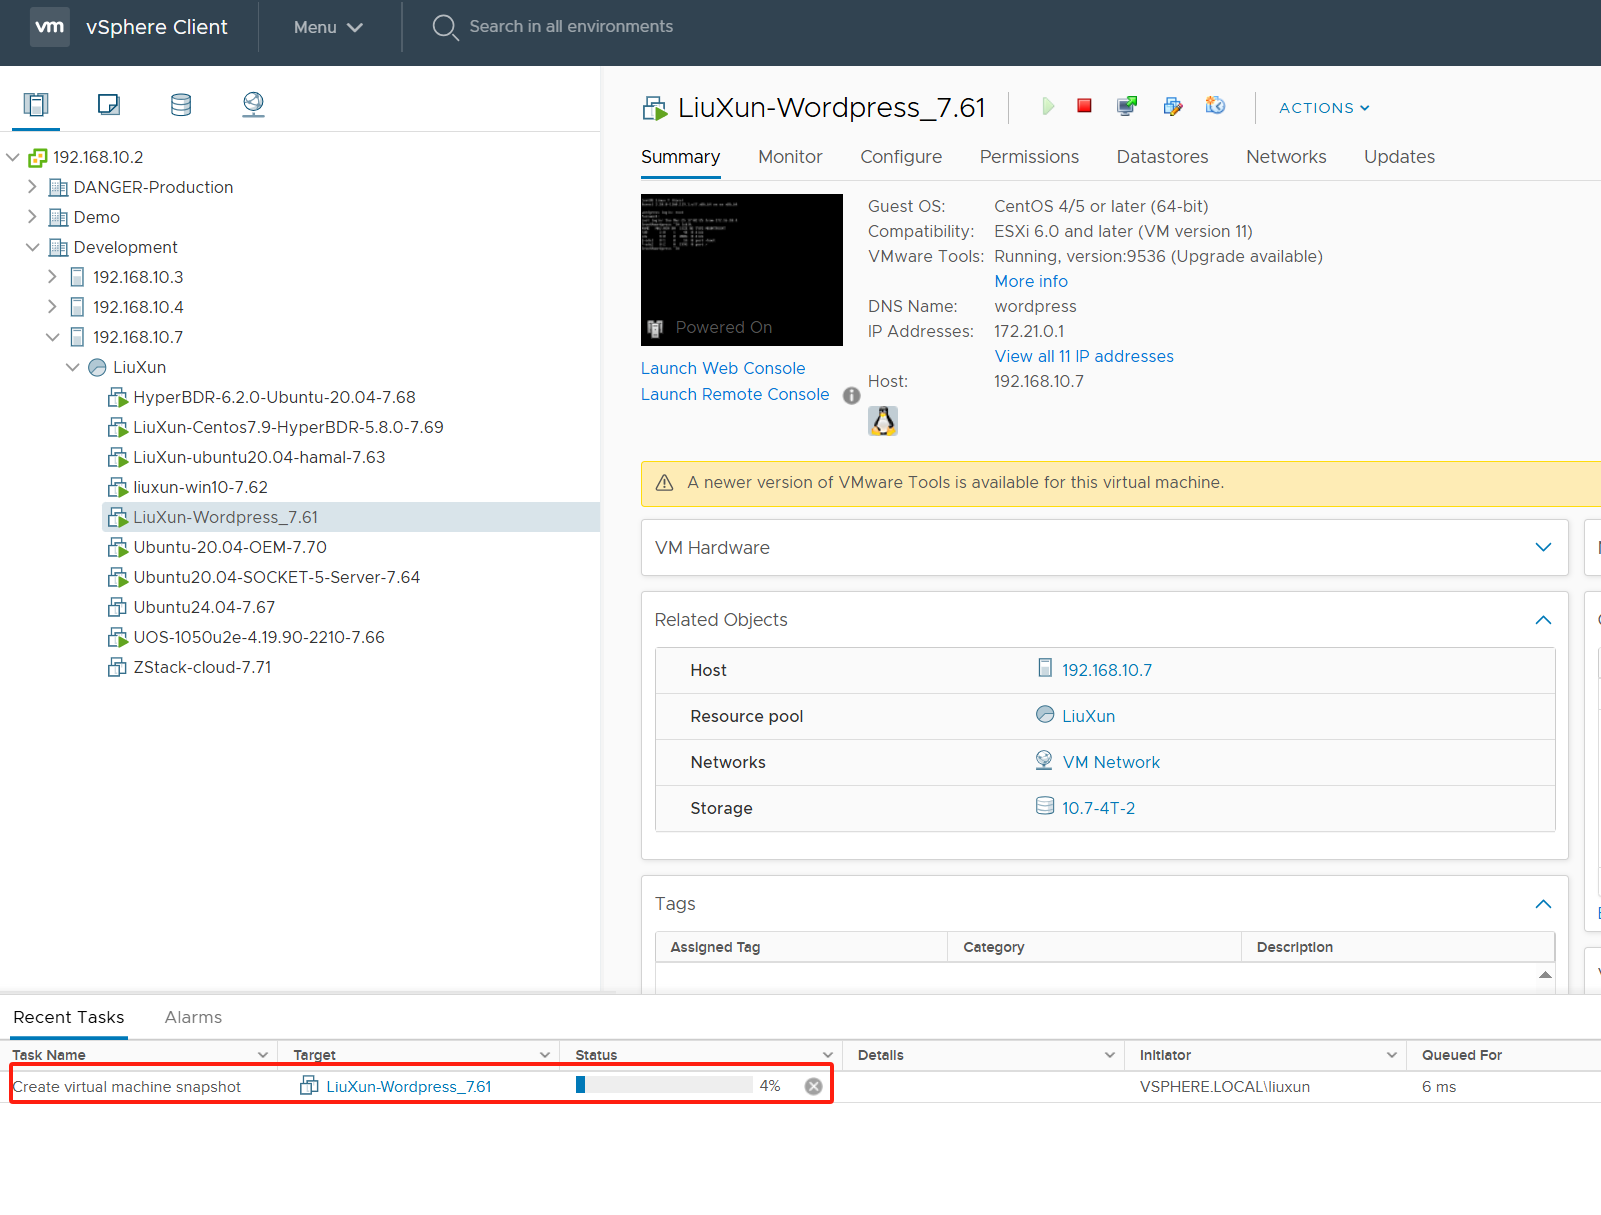This screenshot has height=1215, width=1601.
Task: Click the LiuXun resource pool icon in tree
Action: [97, 367]
